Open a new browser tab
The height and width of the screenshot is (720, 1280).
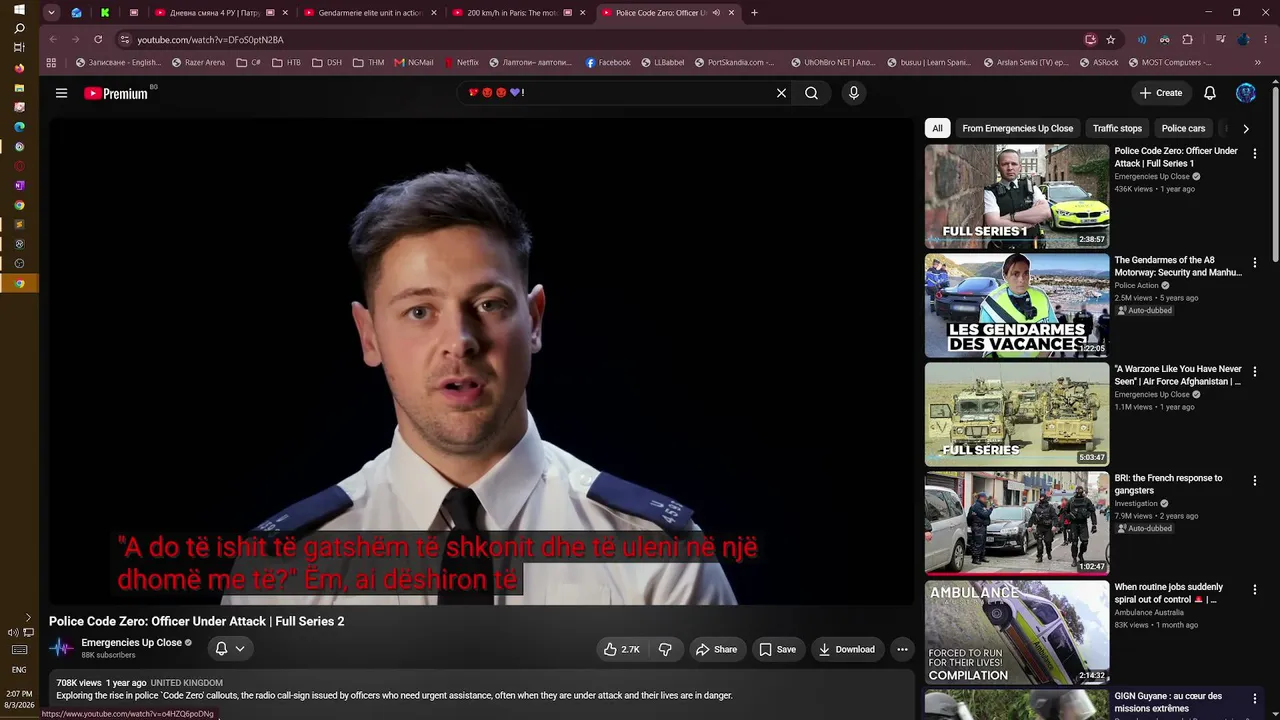point(754,13)
